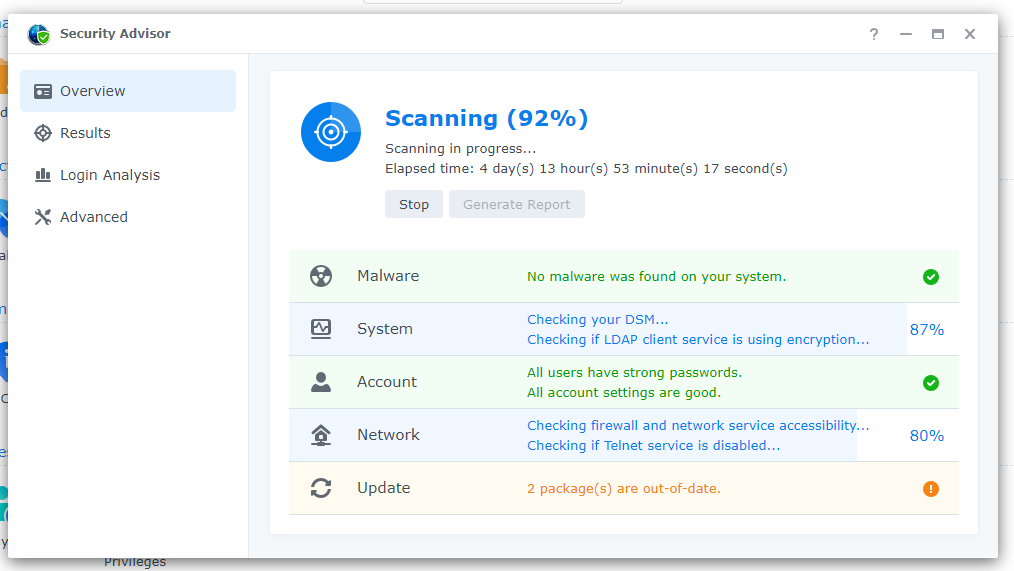Click the green checkmark on Malware row
Screen dimensions: 1014x571
pyautogui.click(x=931, y=277)
